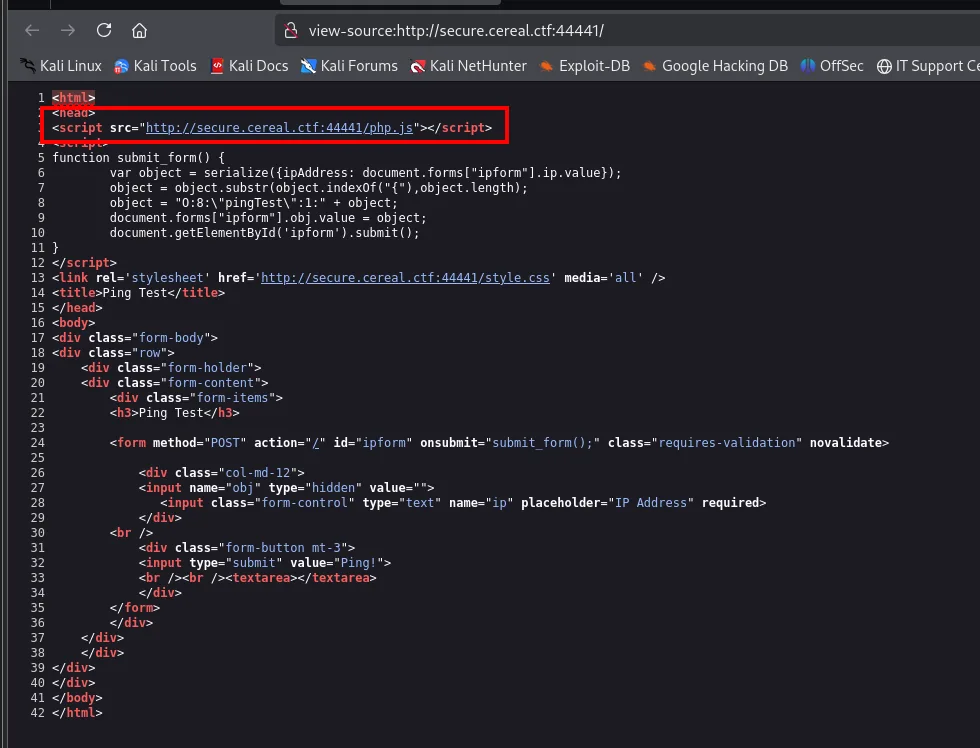Click the 'form-button mt-3' div line
Viewport: 980px width, 748px height.
pyautogui.click(x=247, y=547)
